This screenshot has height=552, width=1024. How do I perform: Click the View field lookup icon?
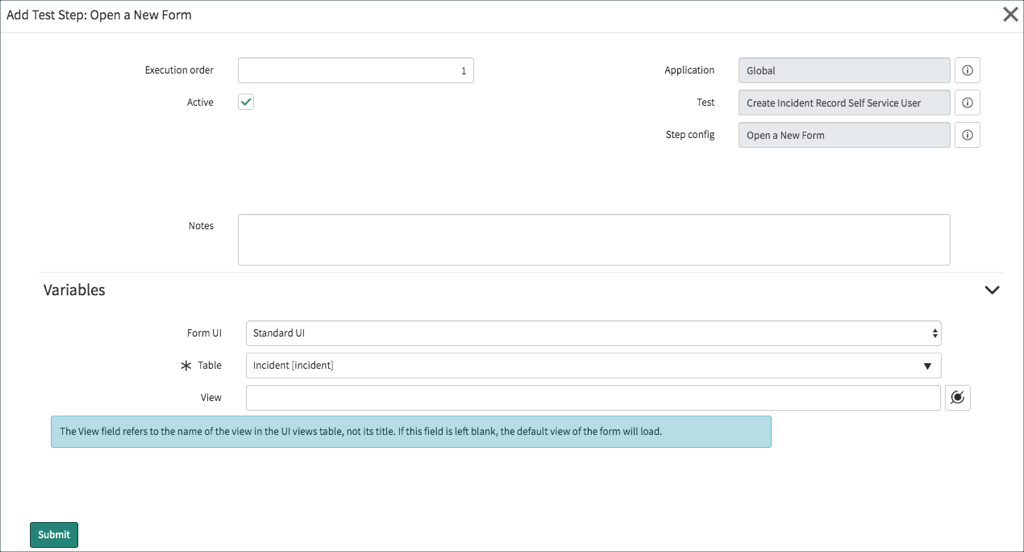coord(957,398)
